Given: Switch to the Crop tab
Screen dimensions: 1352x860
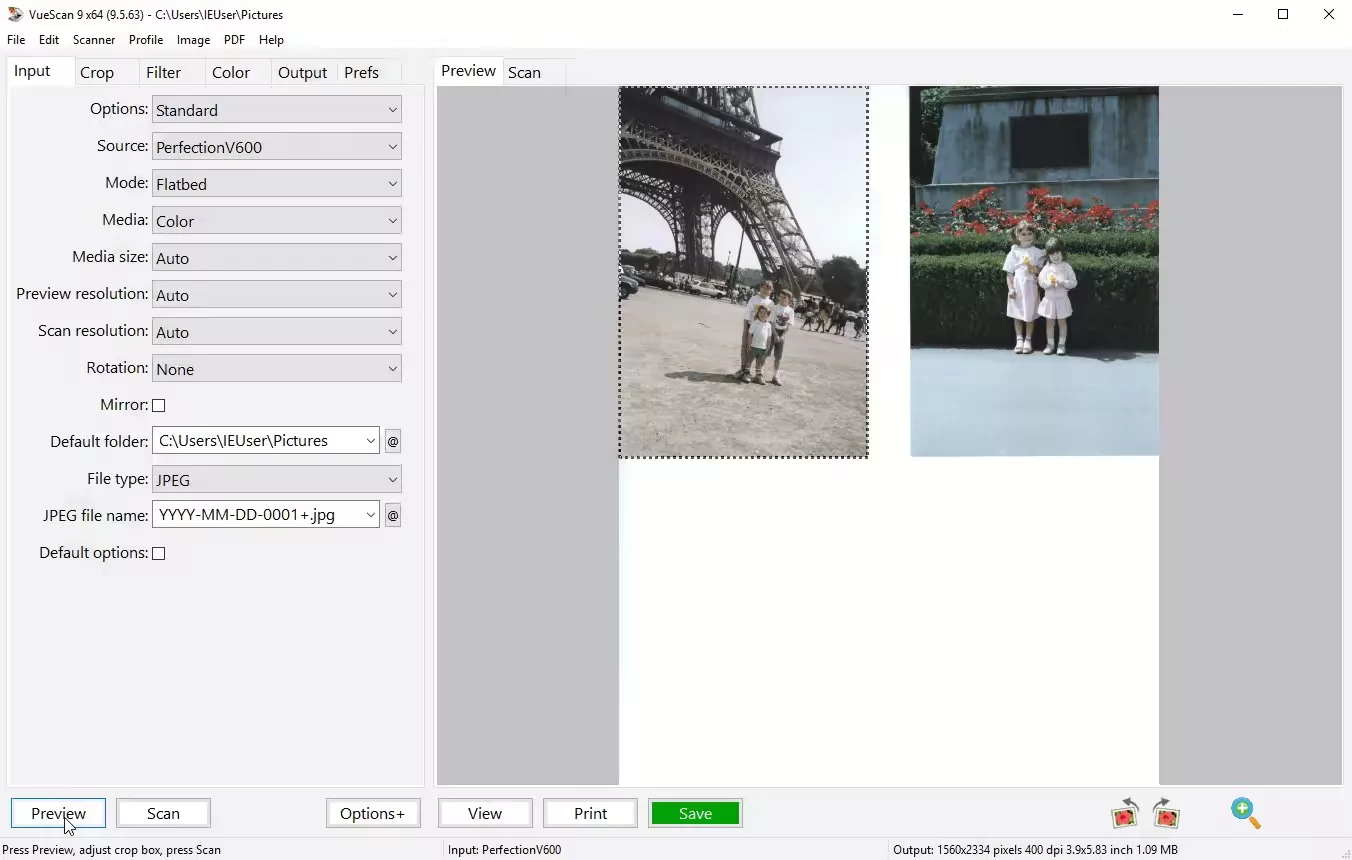Looking at the screenshot, I should [x=97, y=71].
